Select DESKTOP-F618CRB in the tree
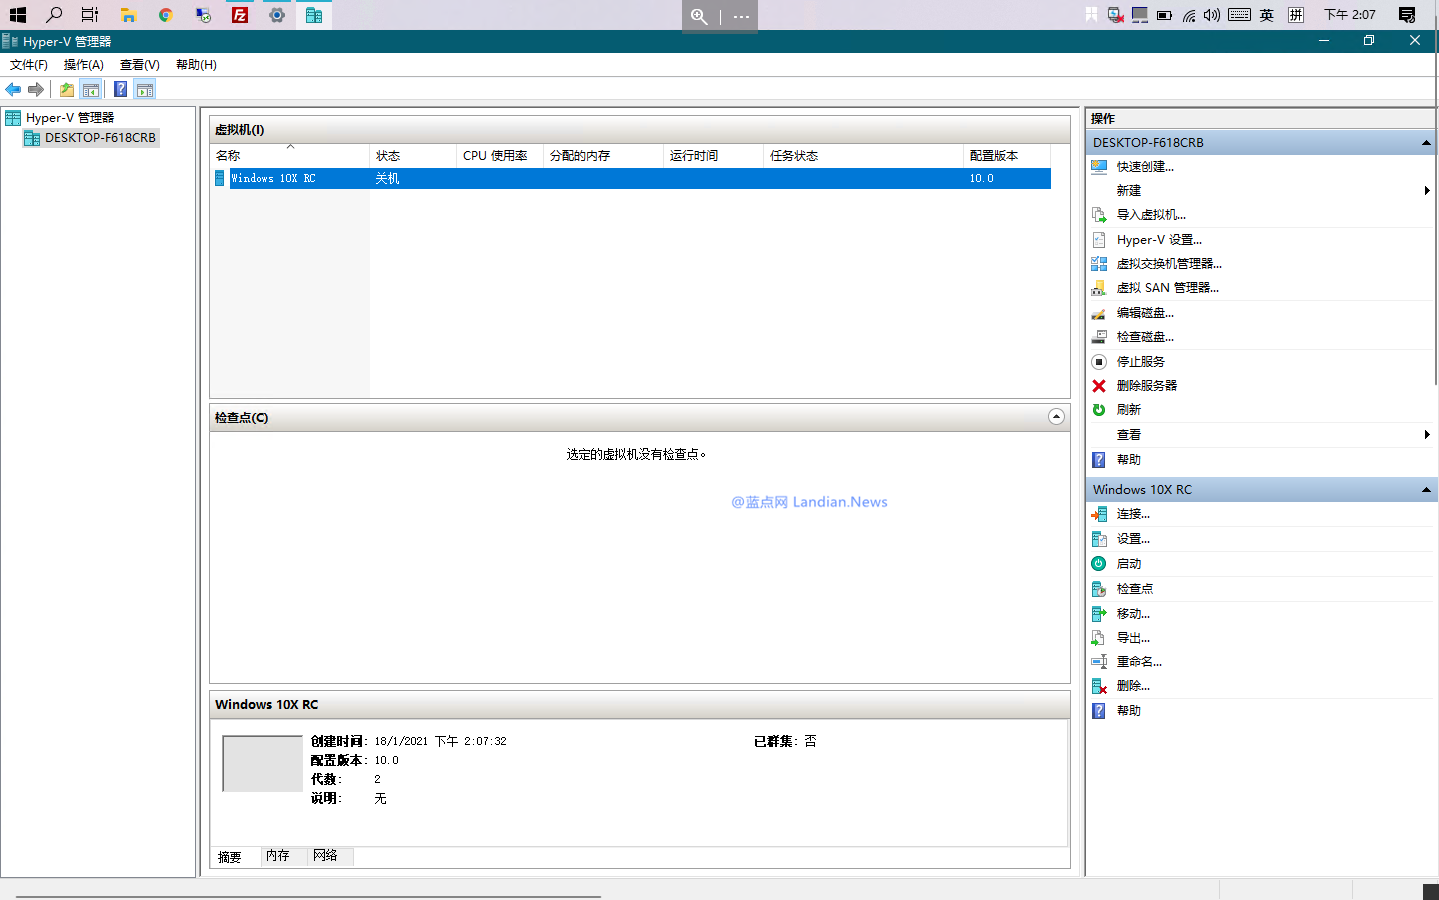 pos(100,138)
